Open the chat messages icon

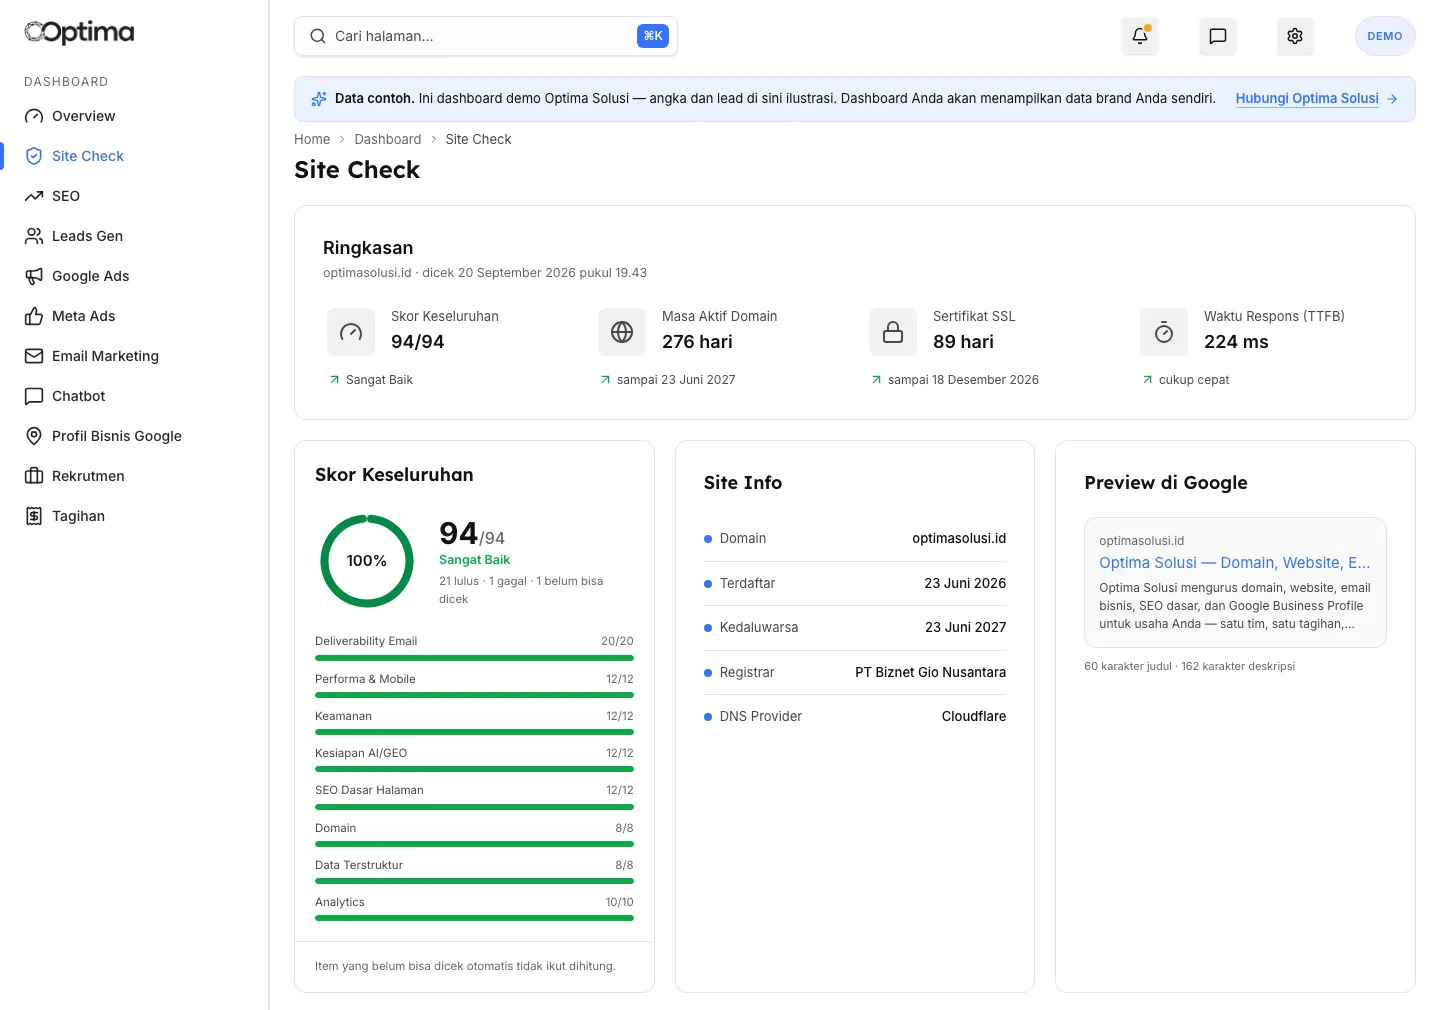[x=1218, y=36]
